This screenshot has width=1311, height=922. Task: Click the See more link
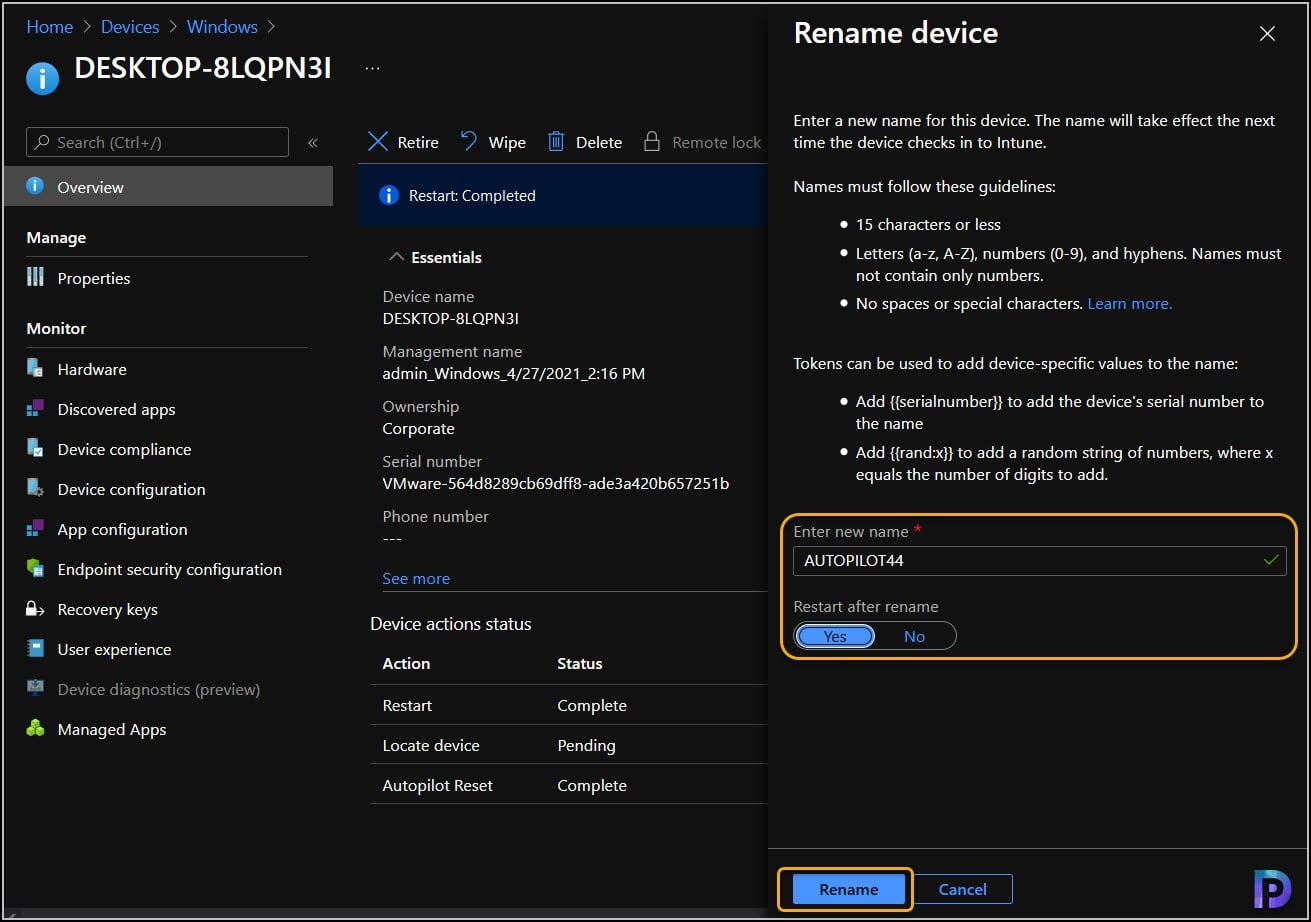pyautogui.click(x=416, y=578)
